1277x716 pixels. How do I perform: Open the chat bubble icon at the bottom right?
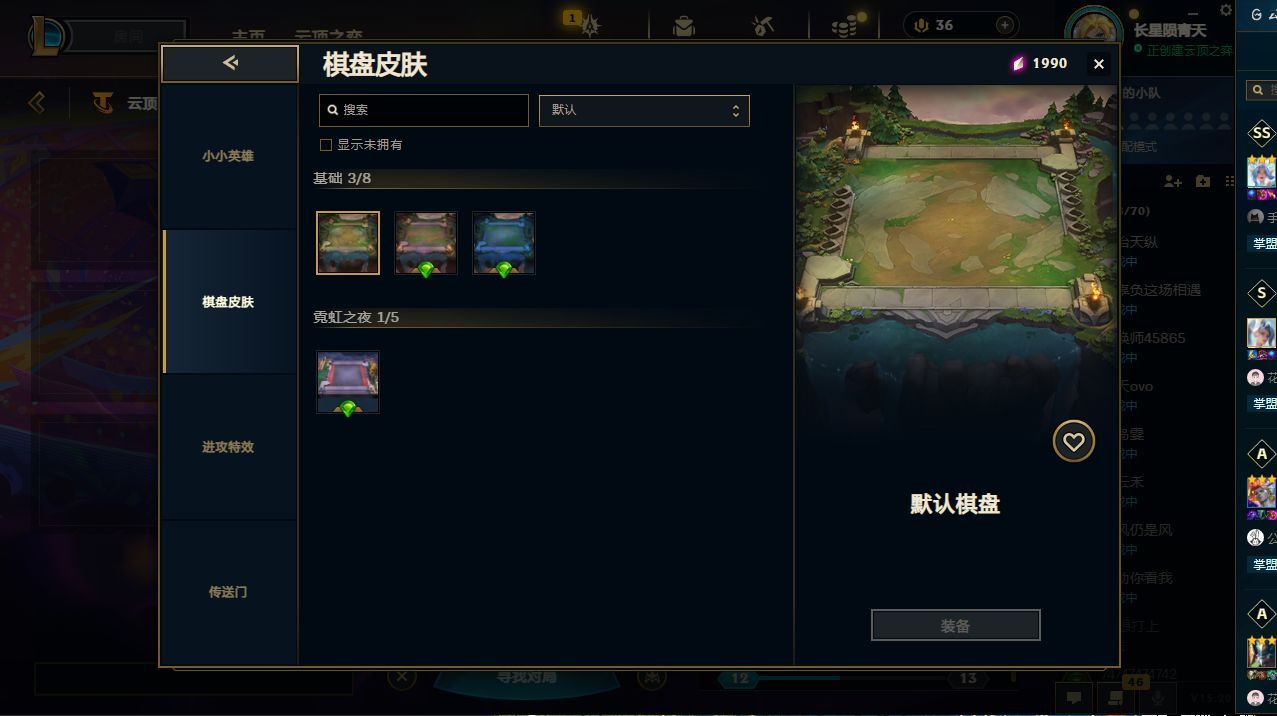(x=1074, y=698)
